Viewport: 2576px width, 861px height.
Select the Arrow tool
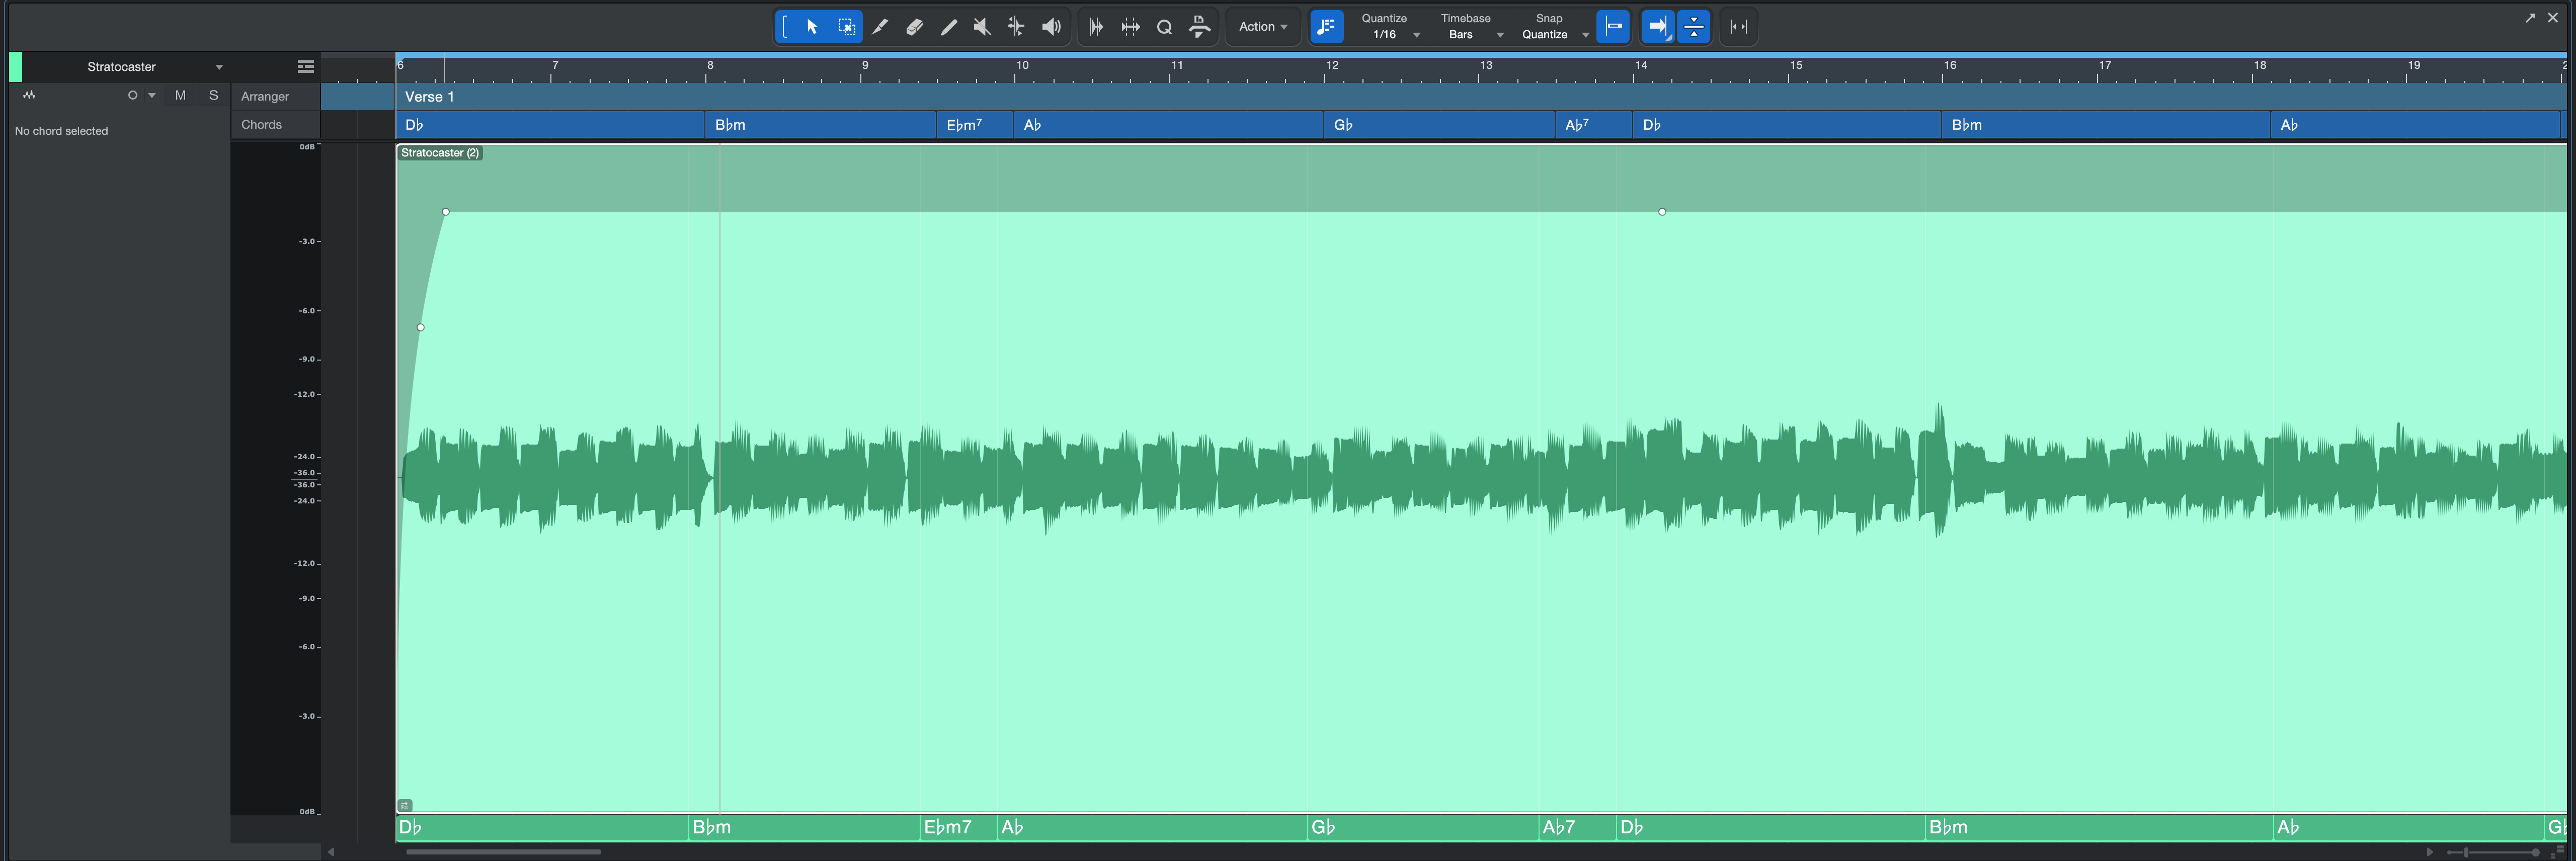click(x=812, y=27)
